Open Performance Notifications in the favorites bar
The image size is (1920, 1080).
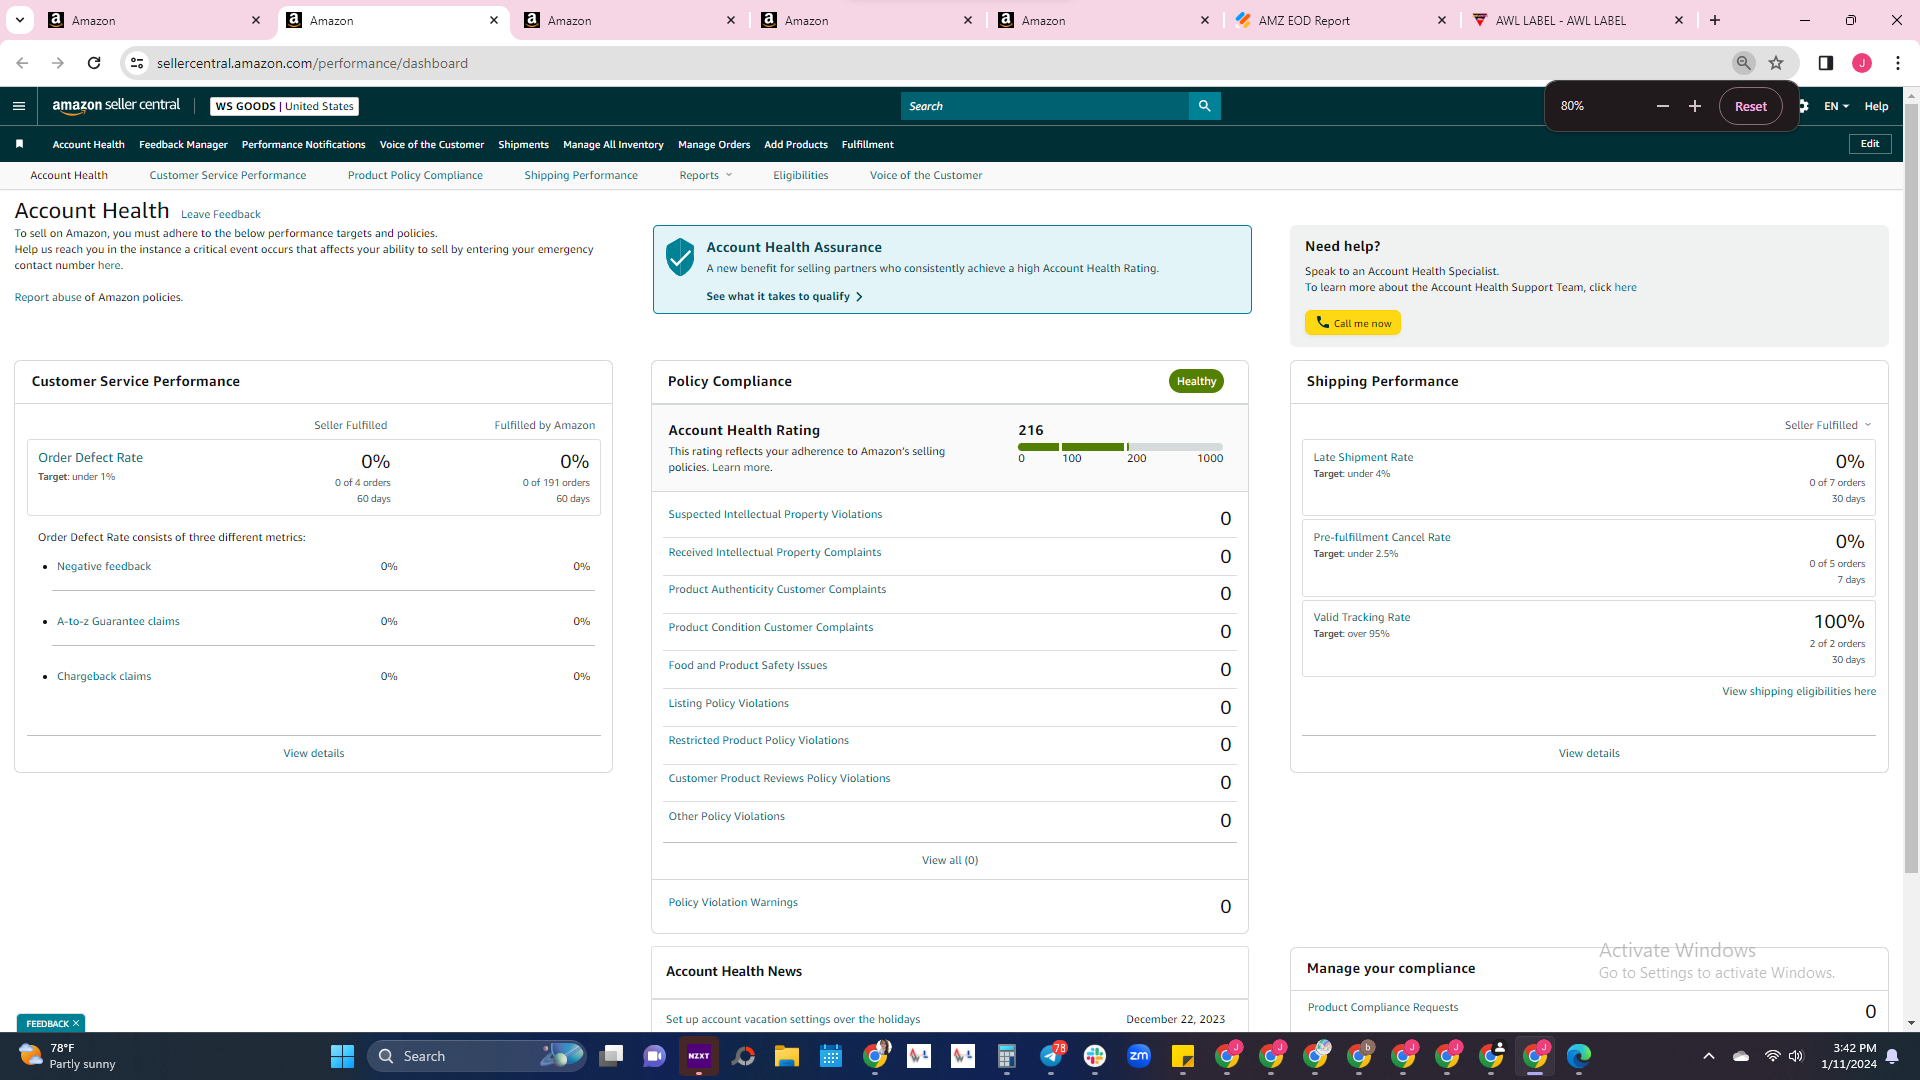pos(303,144)
